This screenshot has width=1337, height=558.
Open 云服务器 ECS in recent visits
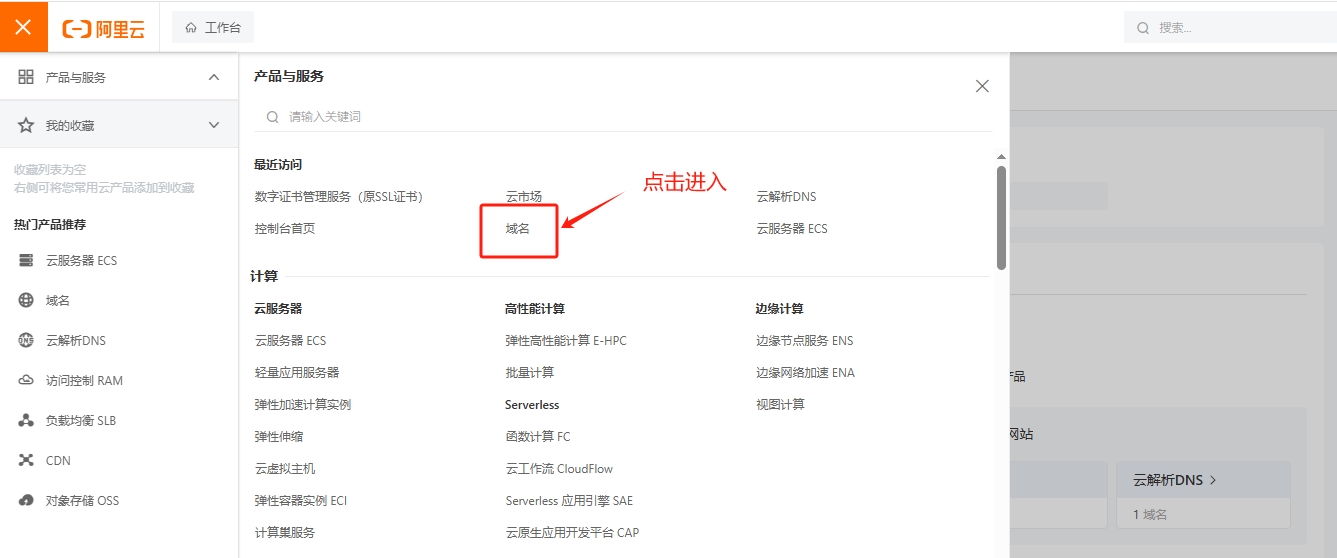[x=792, y=228]
